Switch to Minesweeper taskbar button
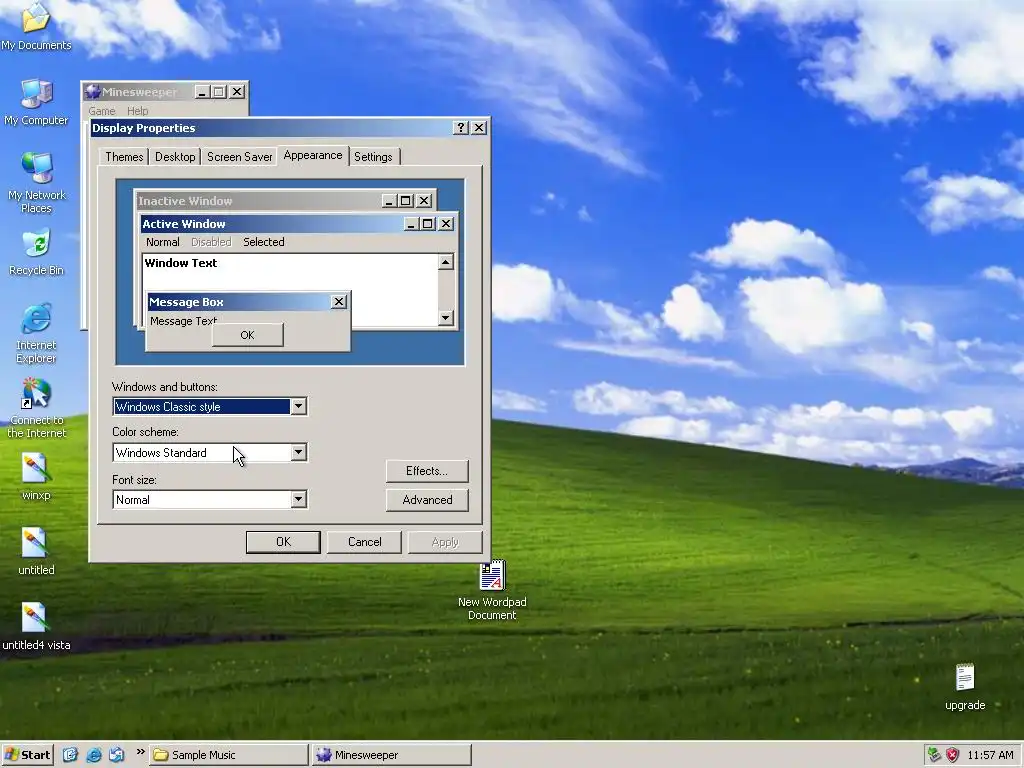 point(391,755)
